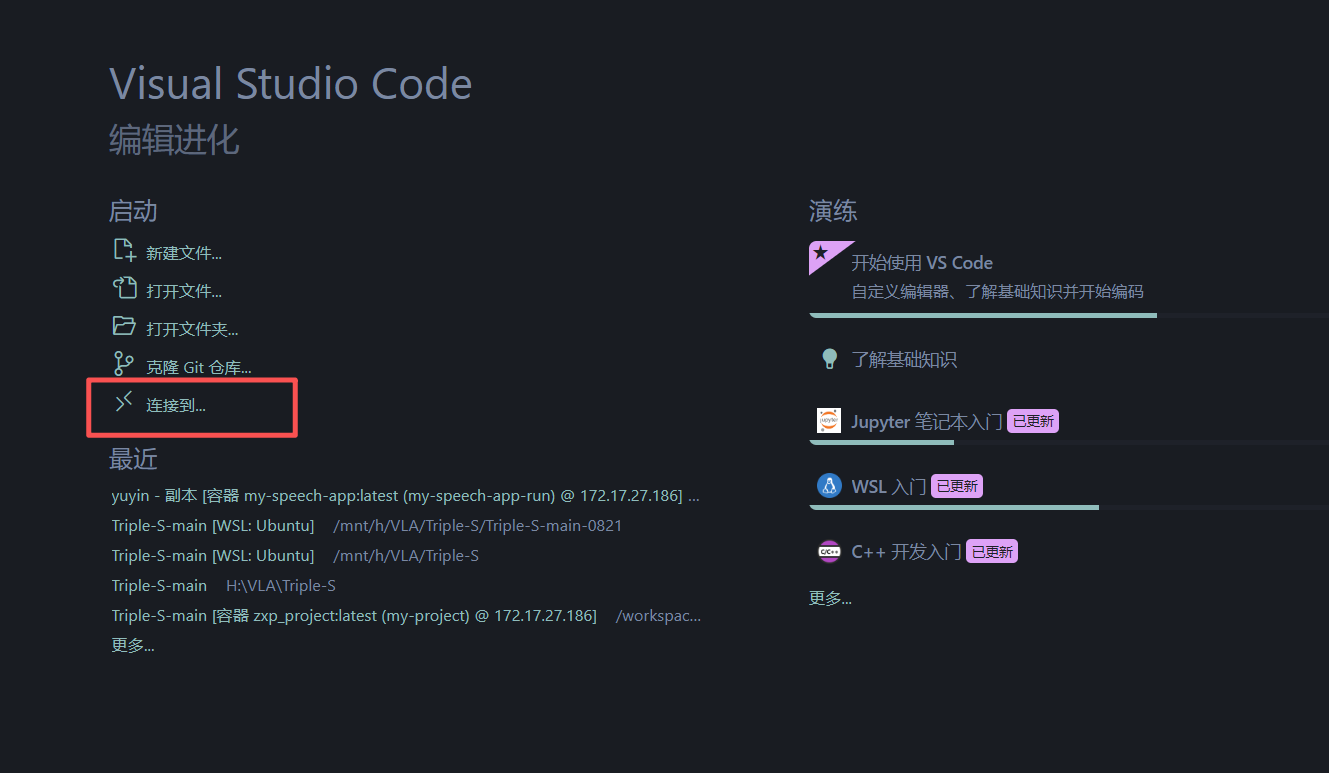The height and width of the screenshot is (773, 1329).
Task: Select the 克隆 Git 仓库 branch icon
Action: click(124, 365)
